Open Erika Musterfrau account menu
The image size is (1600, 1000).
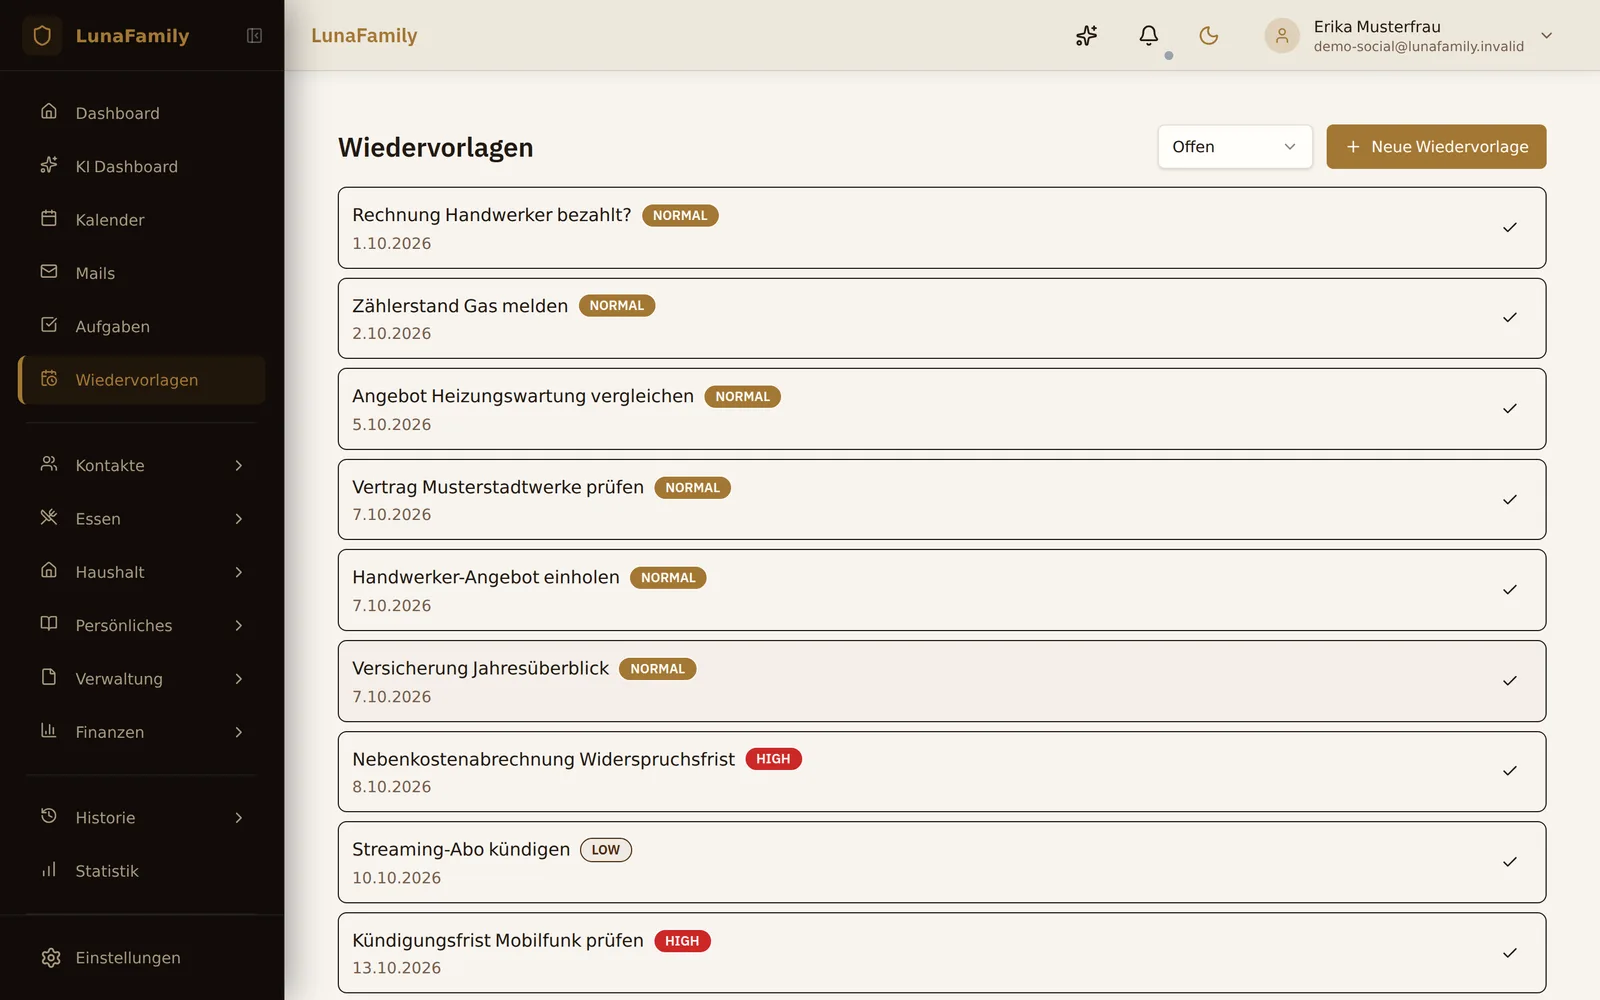[1409, 36]
